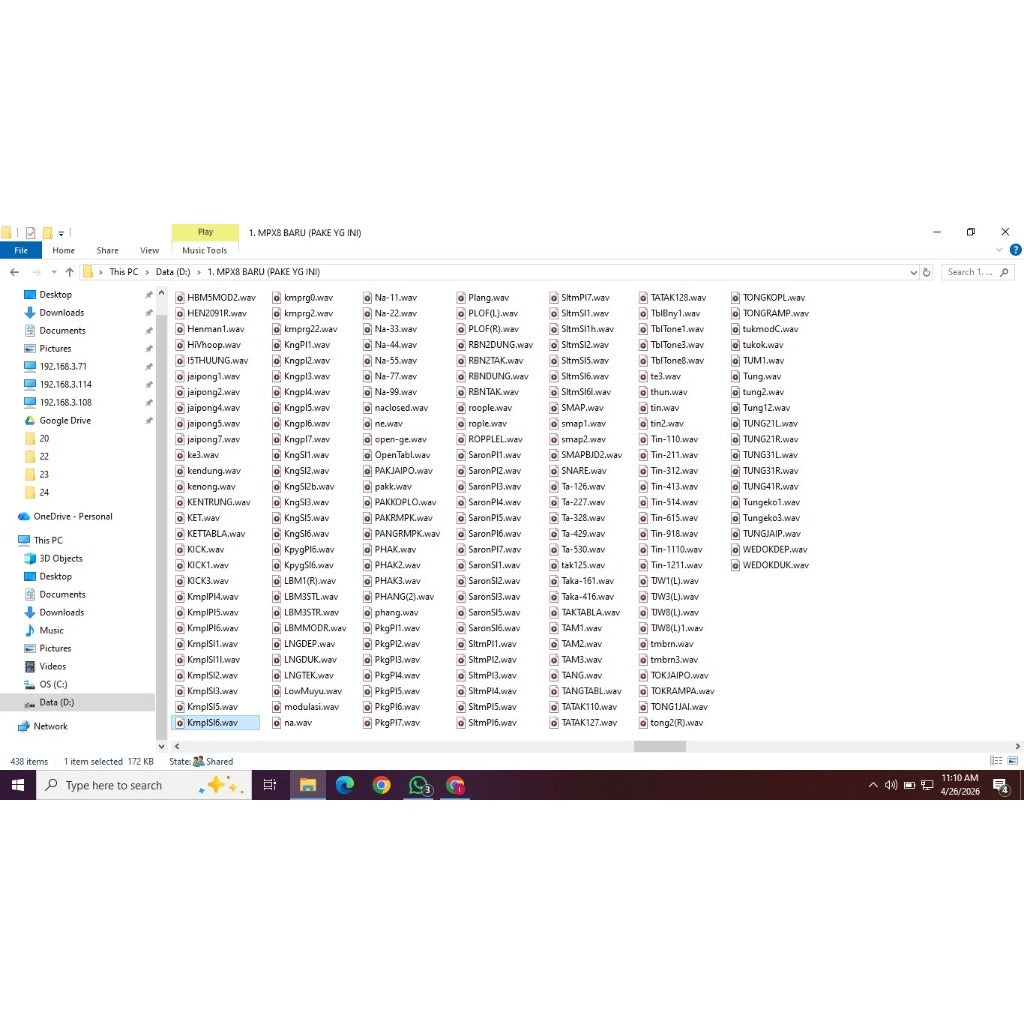Click the up-one-level arrow
Image resolution: width=1024 pixels, height=1024 pixels.
[x=70, y=272]
